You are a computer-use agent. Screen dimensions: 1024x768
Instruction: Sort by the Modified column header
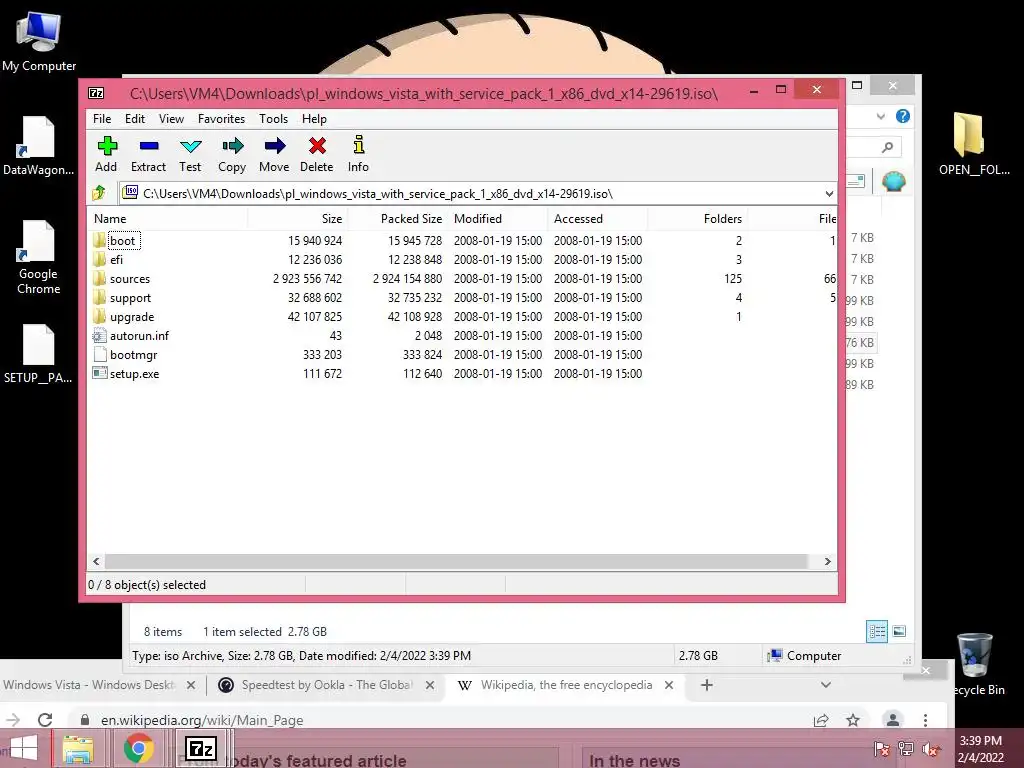(x=498, y=219)
